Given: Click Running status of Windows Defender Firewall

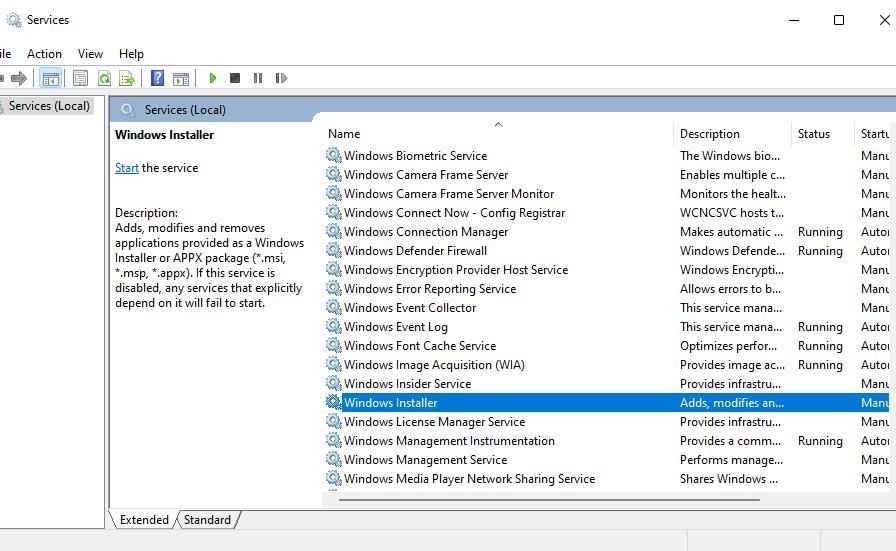Looking at the screenshot, I should (820, 251).
